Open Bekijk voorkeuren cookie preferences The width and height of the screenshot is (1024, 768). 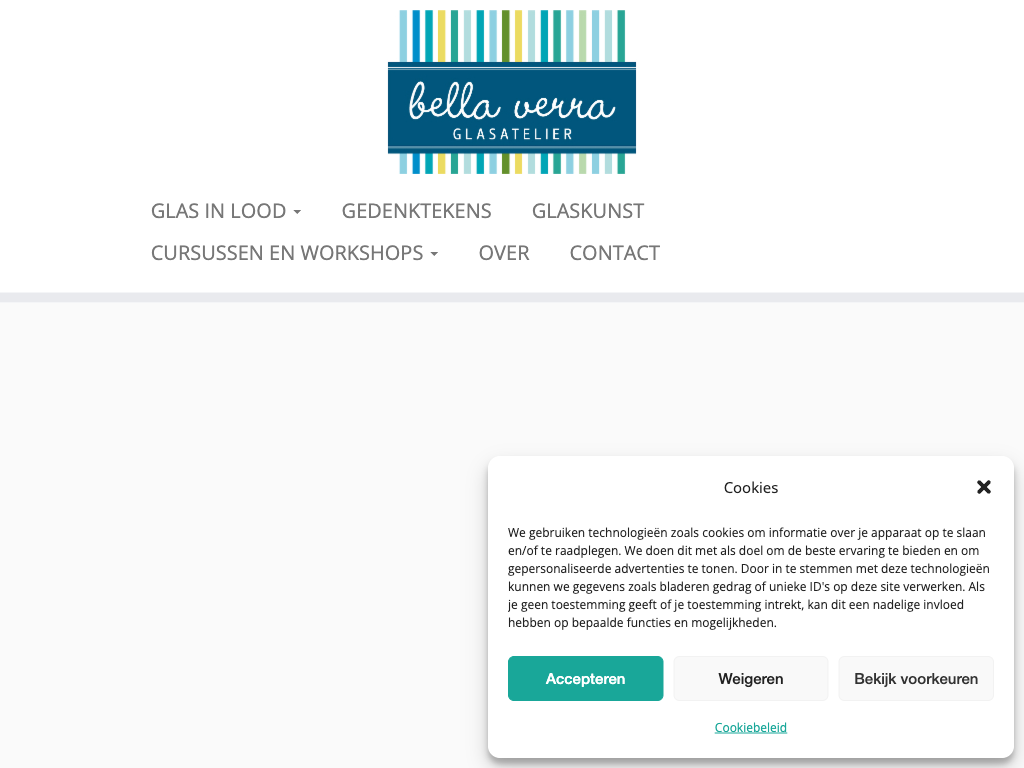click(x=916, y=679)
